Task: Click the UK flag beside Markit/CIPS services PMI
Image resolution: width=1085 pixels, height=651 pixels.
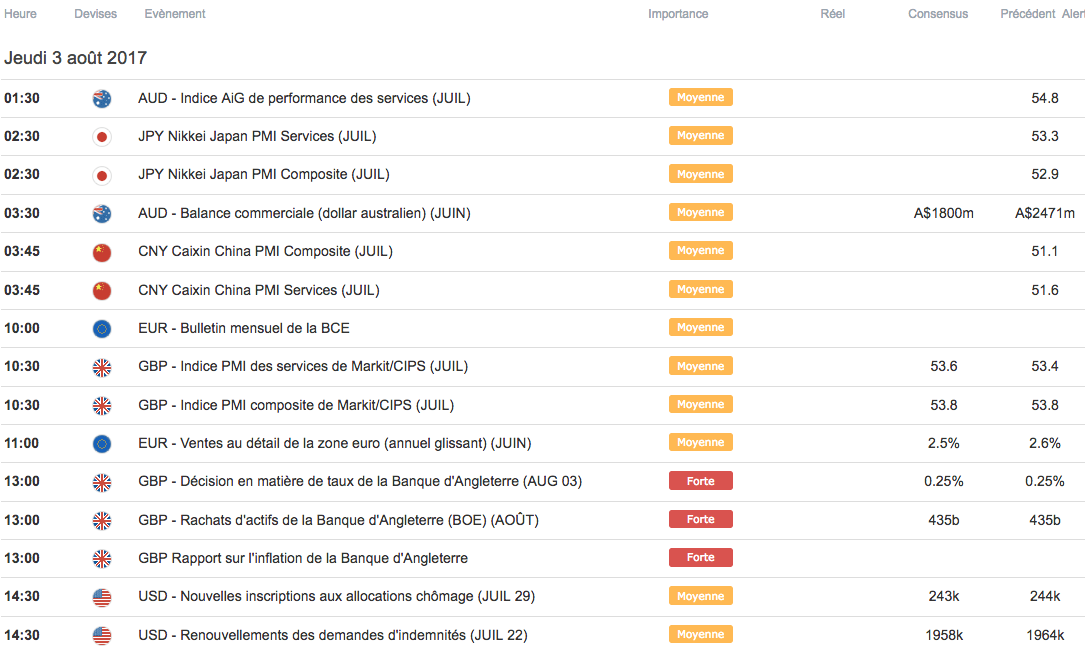Action: coord(101,367)
